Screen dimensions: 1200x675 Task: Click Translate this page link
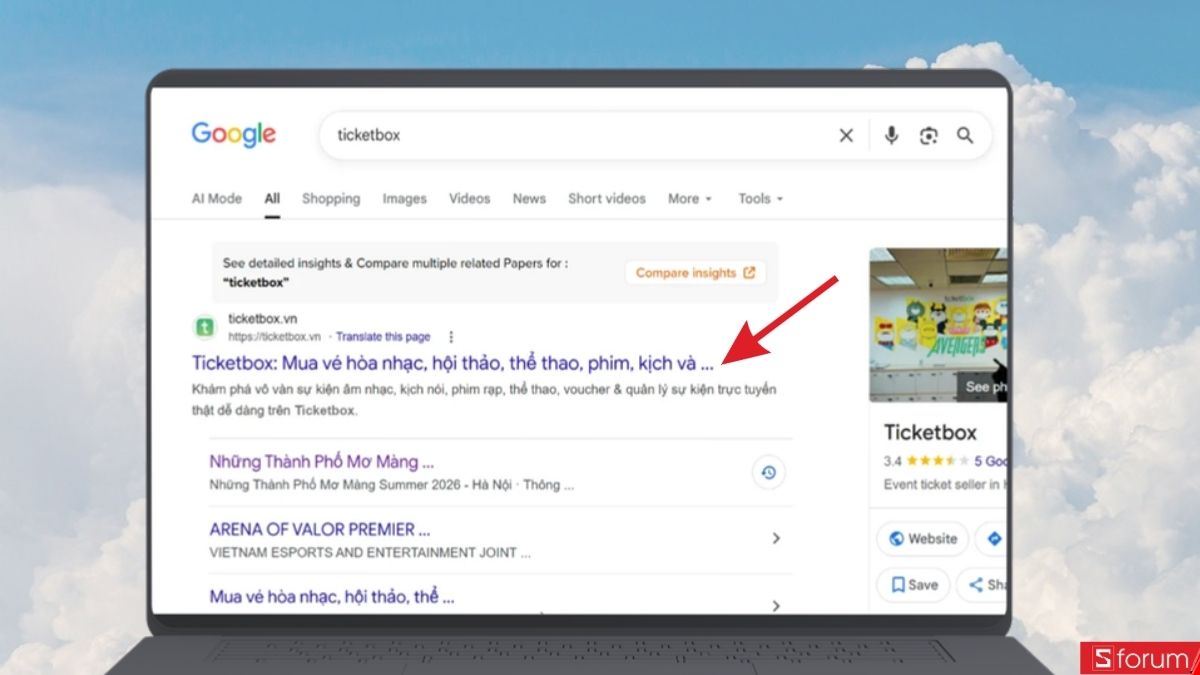[383, 337]
